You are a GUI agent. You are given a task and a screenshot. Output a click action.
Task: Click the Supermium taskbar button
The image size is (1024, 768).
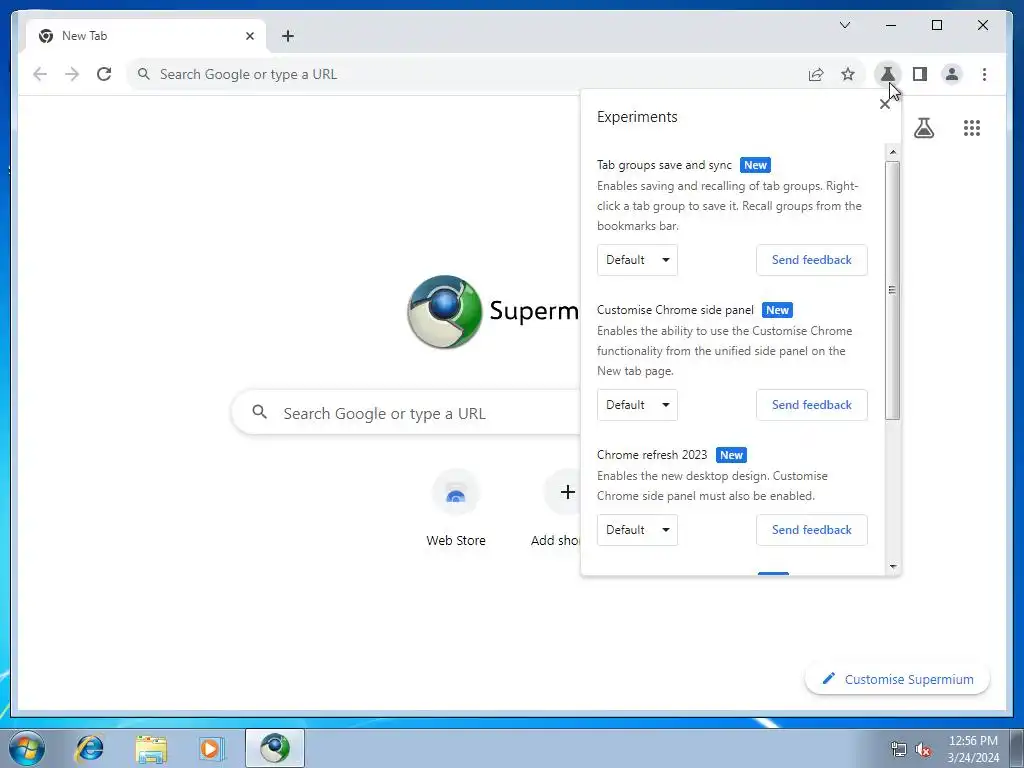275,748
